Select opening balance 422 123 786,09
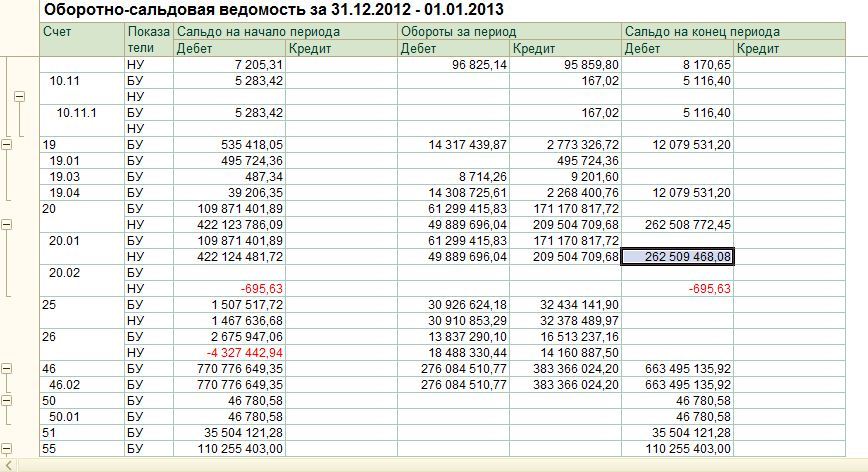Image resolution: width=868 pixels, height=472 pixels. point(240,225)
